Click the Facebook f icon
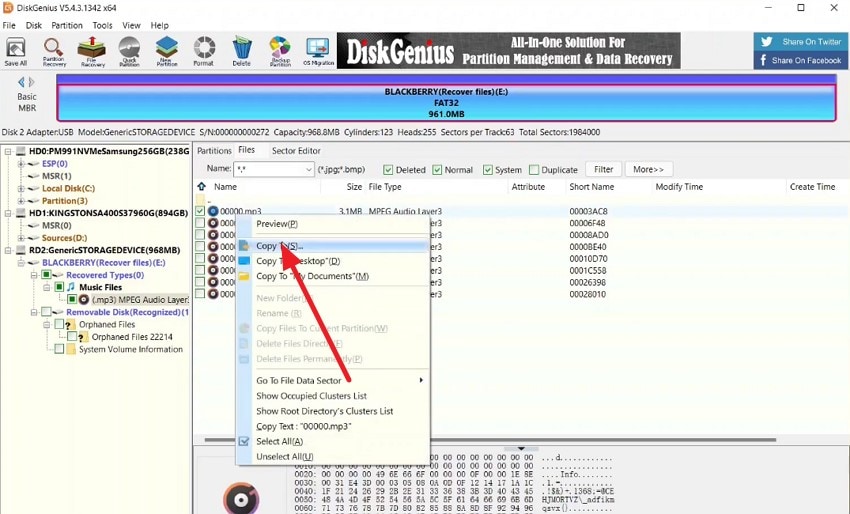 click(763, 60)
